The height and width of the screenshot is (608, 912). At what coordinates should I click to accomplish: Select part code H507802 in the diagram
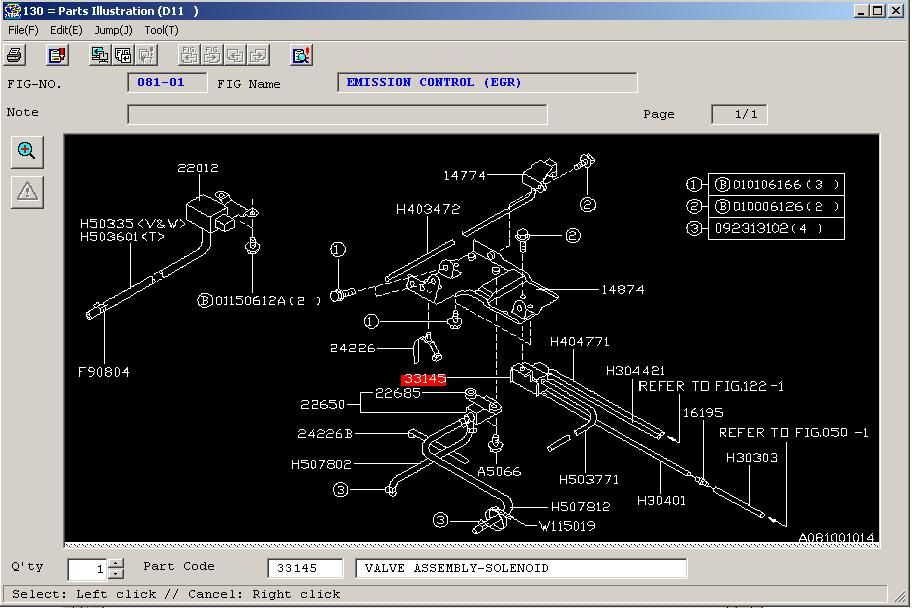coord(321,464)
